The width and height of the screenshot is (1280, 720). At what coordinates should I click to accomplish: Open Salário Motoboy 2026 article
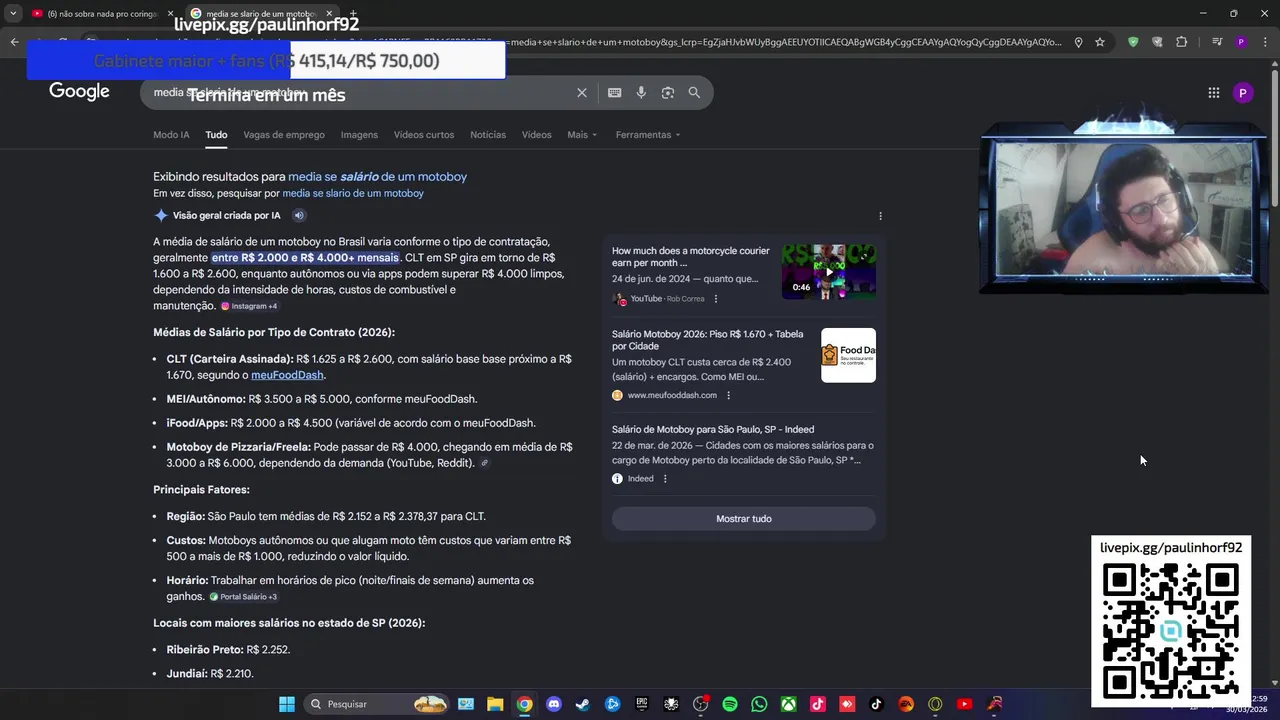click(707, 340)
